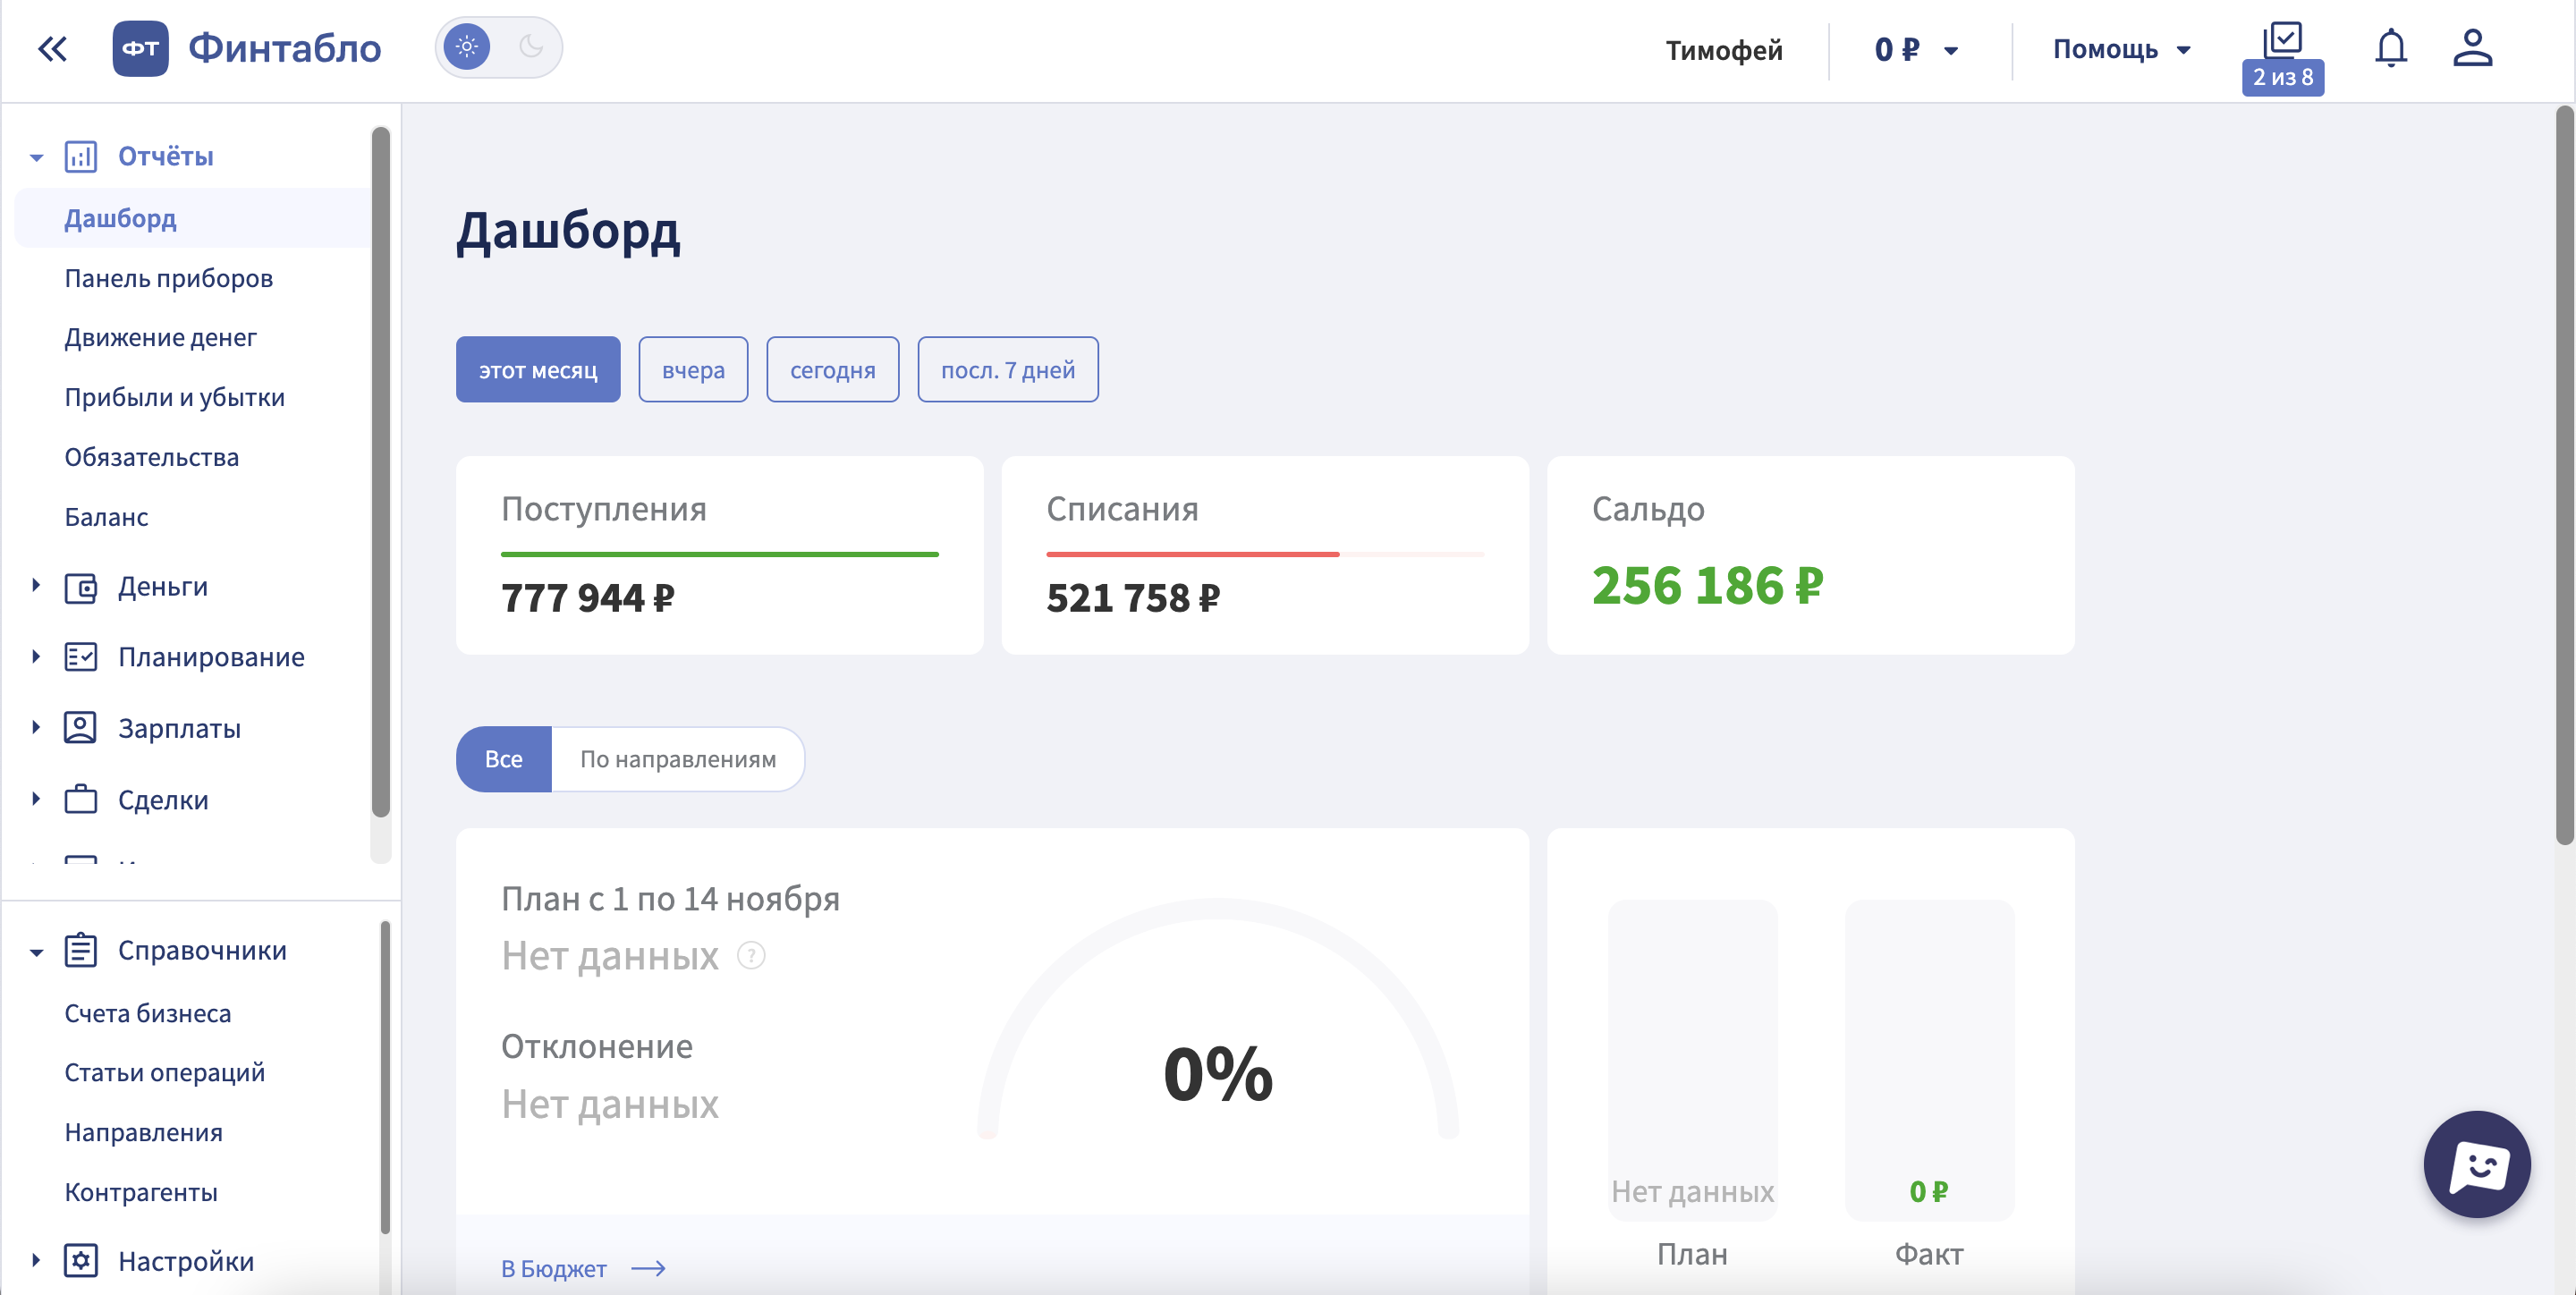
Task: Expand the Помощь dropdown
Action: coord(2120,49)
